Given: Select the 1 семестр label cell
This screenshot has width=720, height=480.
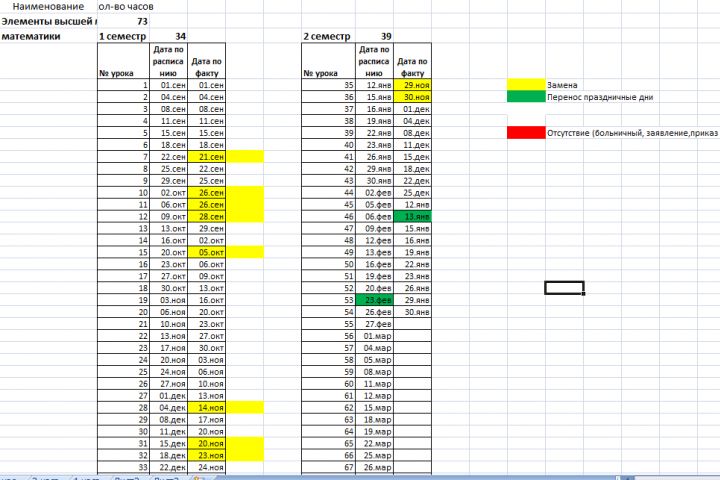Looking at the screenshot, I should 123,36.
